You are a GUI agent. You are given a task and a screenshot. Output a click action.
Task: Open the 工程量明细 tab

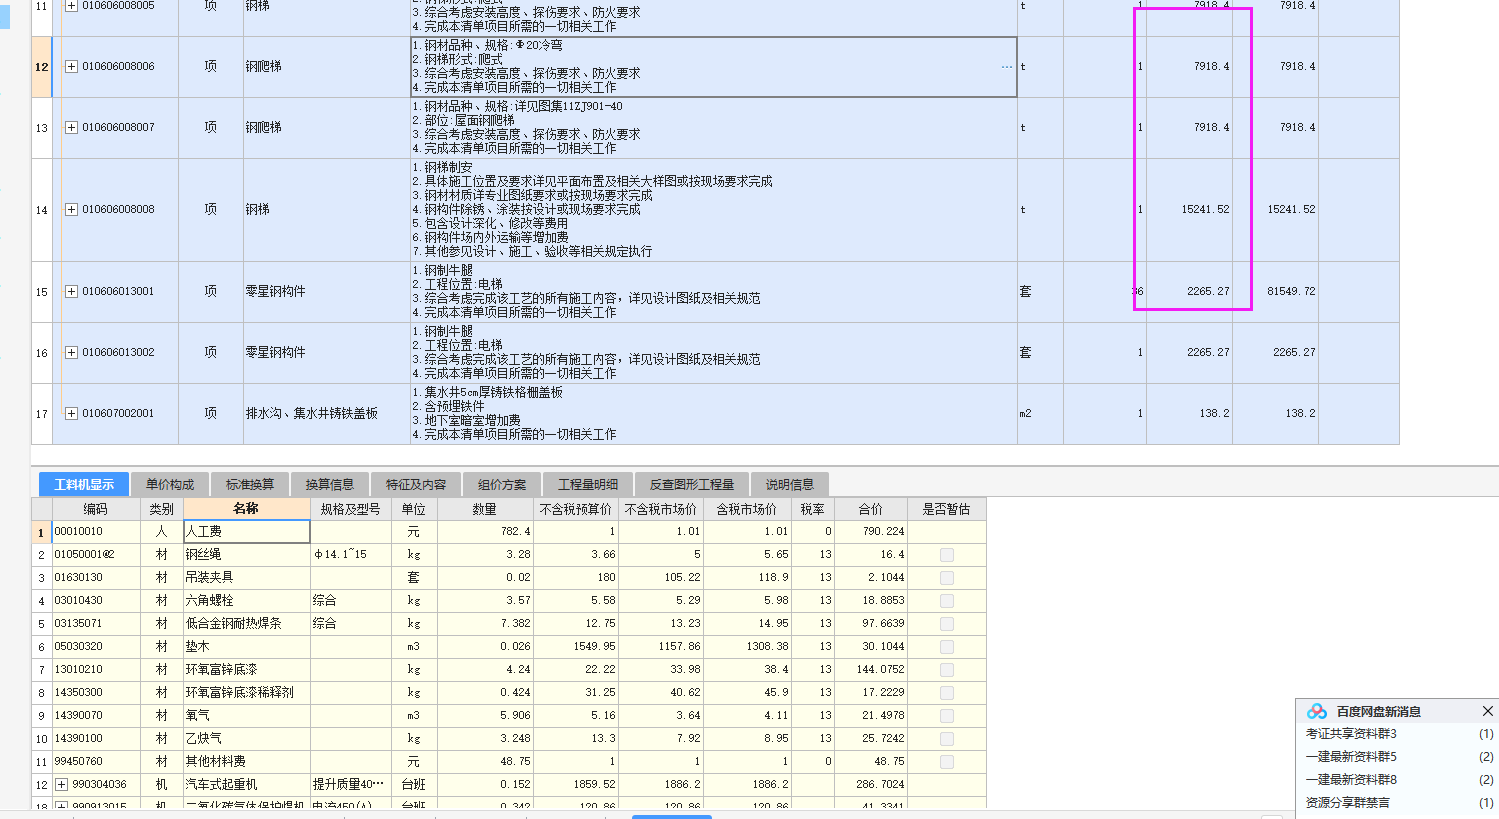coord(588,485)
